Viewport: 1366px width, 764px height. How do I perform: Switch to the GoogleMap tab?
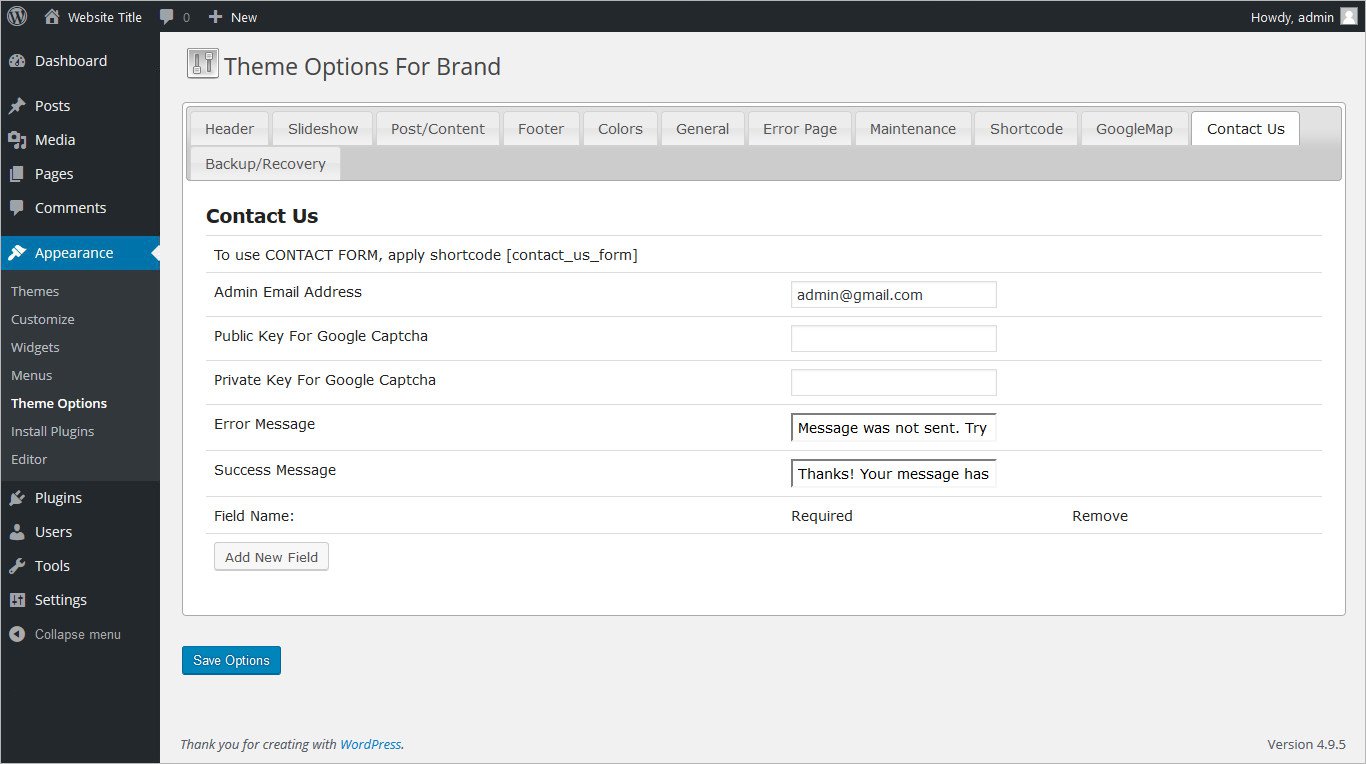click(x=1134, y=129)
